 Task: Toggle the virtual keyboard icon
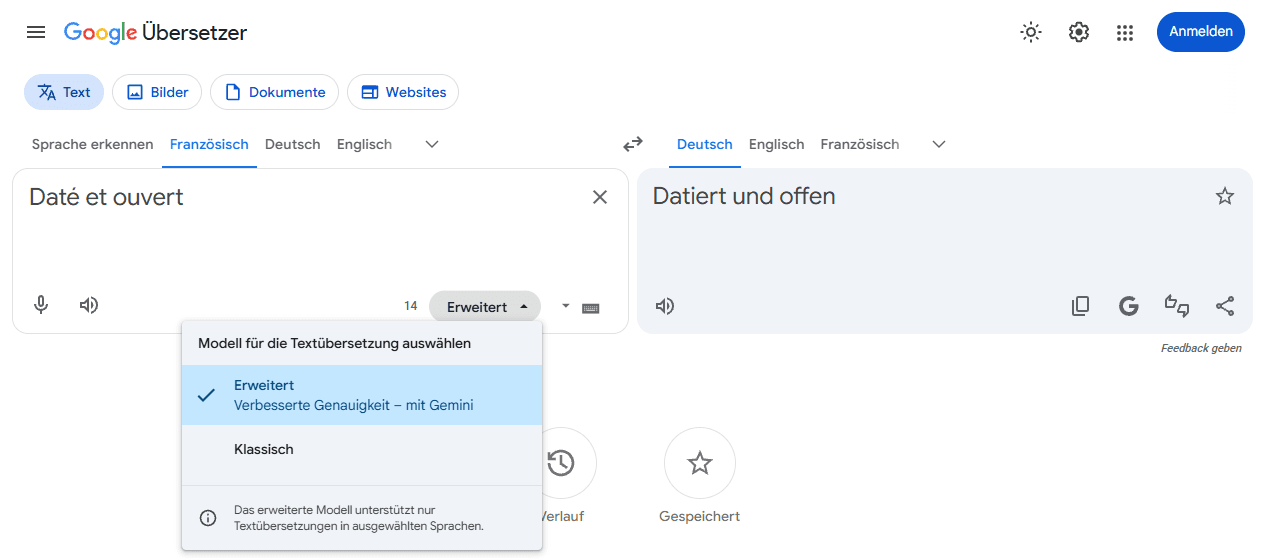click(590, 307)
